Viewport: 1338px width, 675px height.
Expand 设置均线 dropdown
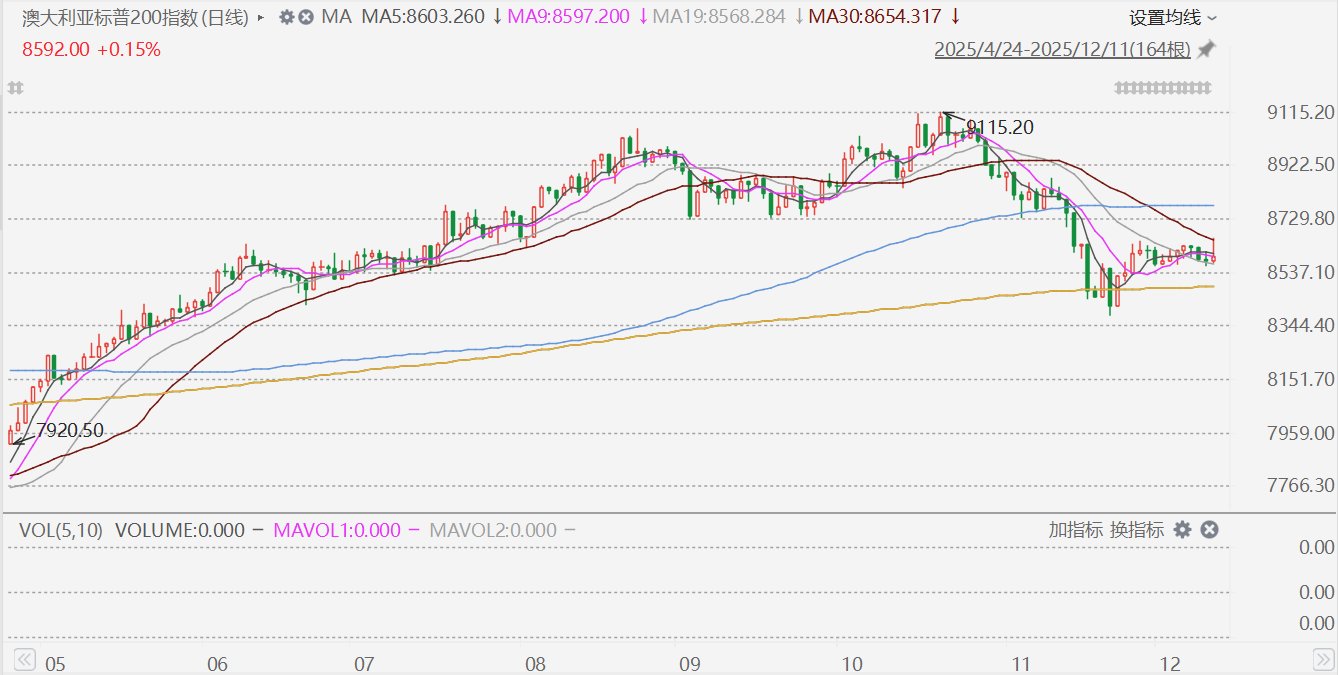(1173, 17)
